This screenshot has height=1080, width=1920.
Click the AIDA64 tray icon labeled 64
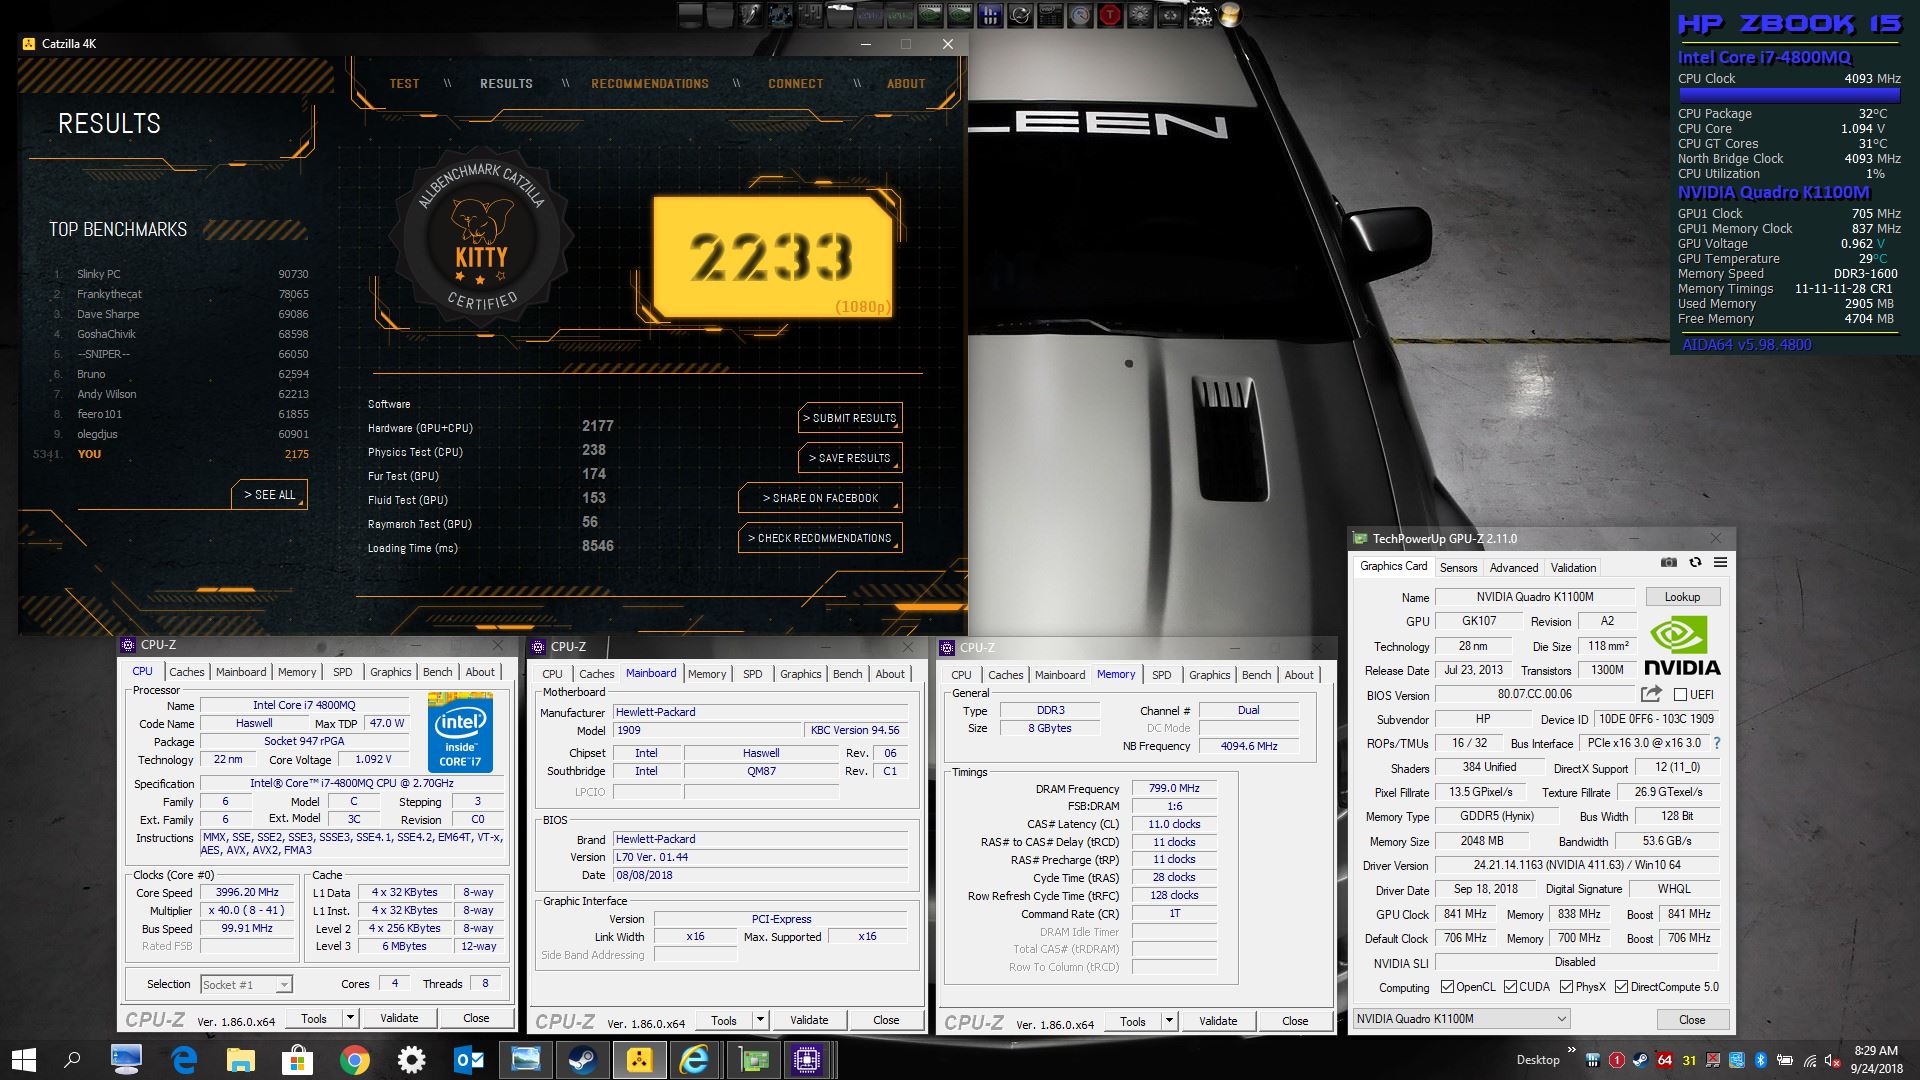tap(1665, 1060)
